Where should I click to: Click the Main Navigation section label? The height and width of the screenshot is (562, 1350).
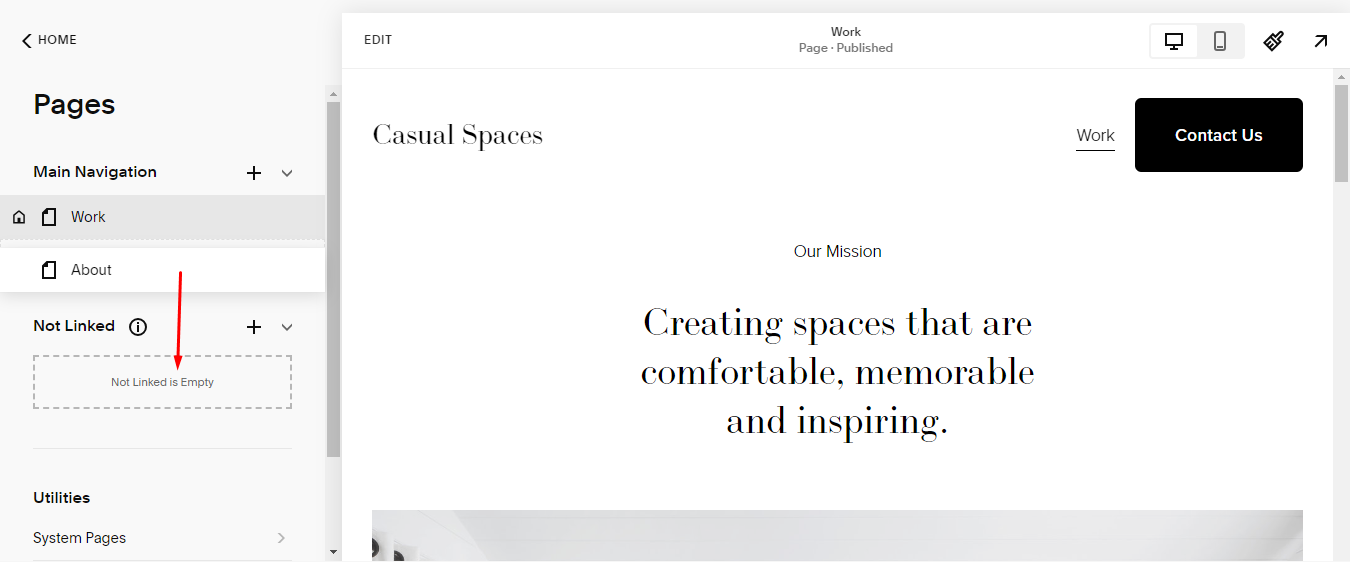pos(95,172)
